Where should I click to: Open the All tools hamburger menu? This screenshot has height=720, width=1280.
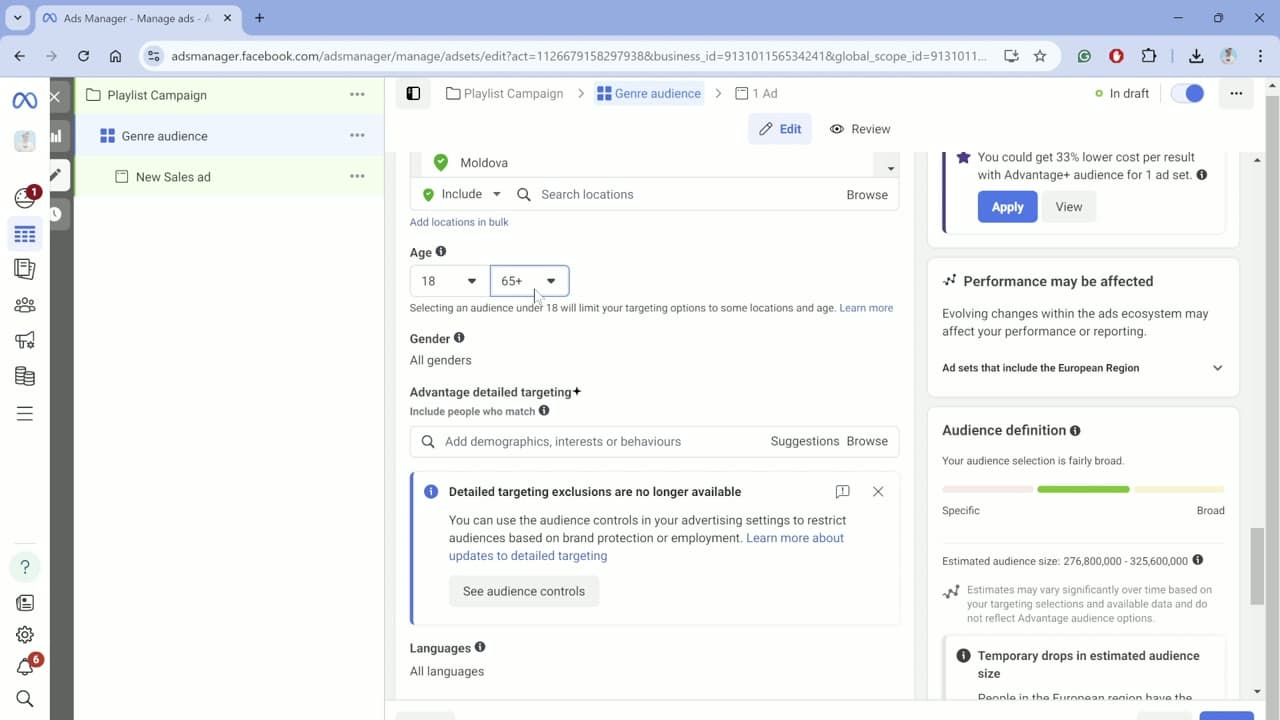pos(25,414)
